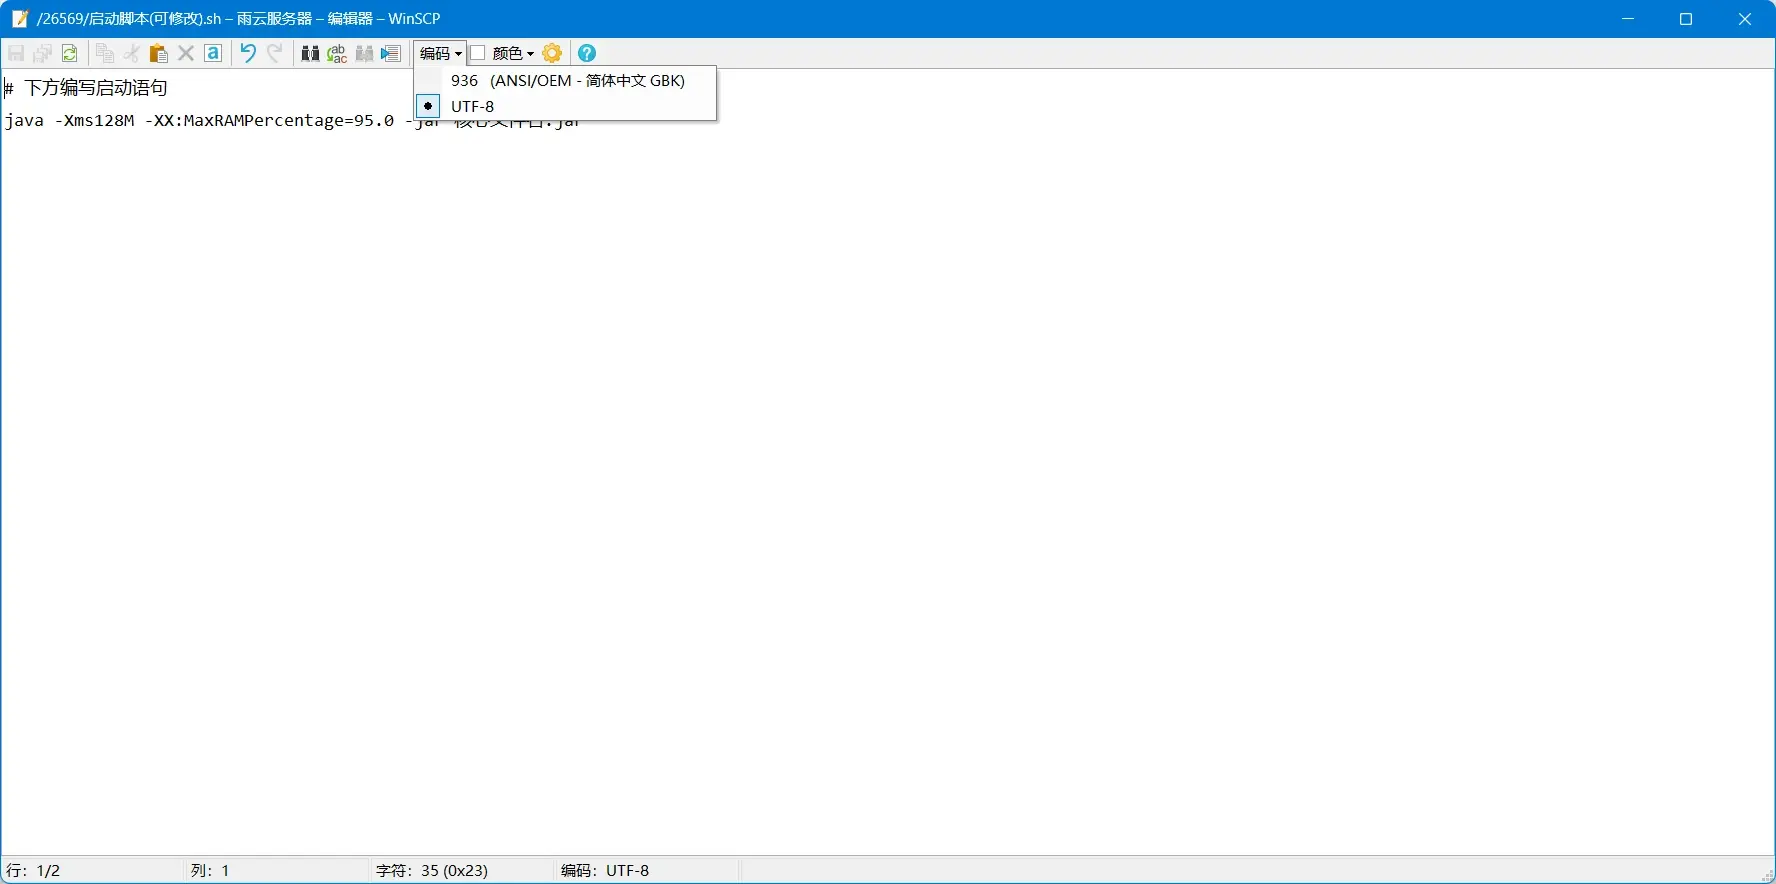Click the Delete X icon in toolbar
The image size is (1776, 884).
(x=186, y=53)
